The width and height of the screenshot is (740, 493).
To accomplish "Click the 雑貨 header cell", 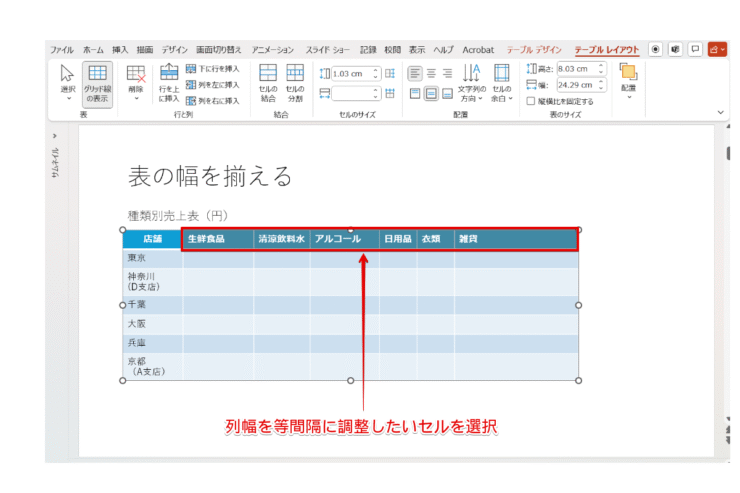I will (516, 239).
